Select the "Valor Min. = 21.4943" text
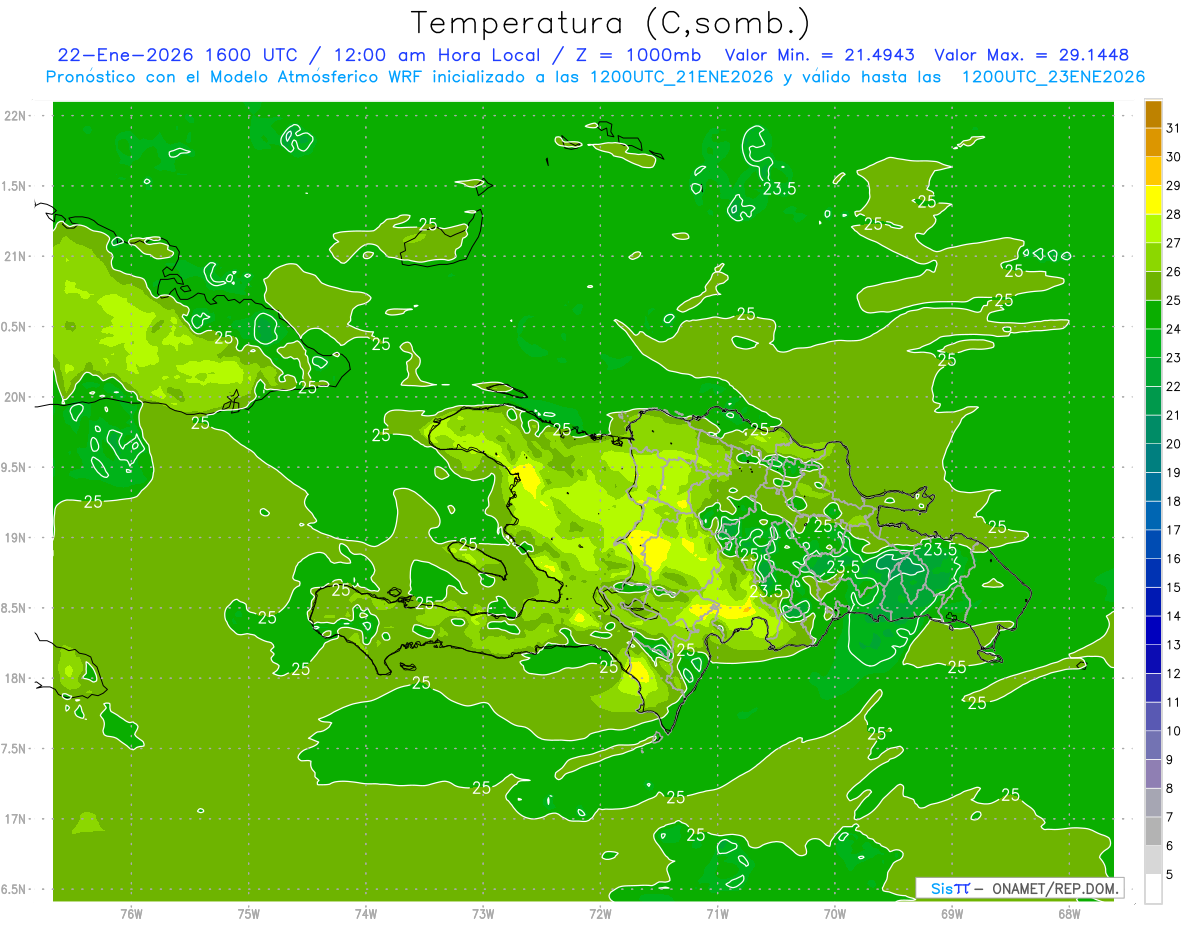The height and width of the screenshot is (927, 1200). coord(821,55)
